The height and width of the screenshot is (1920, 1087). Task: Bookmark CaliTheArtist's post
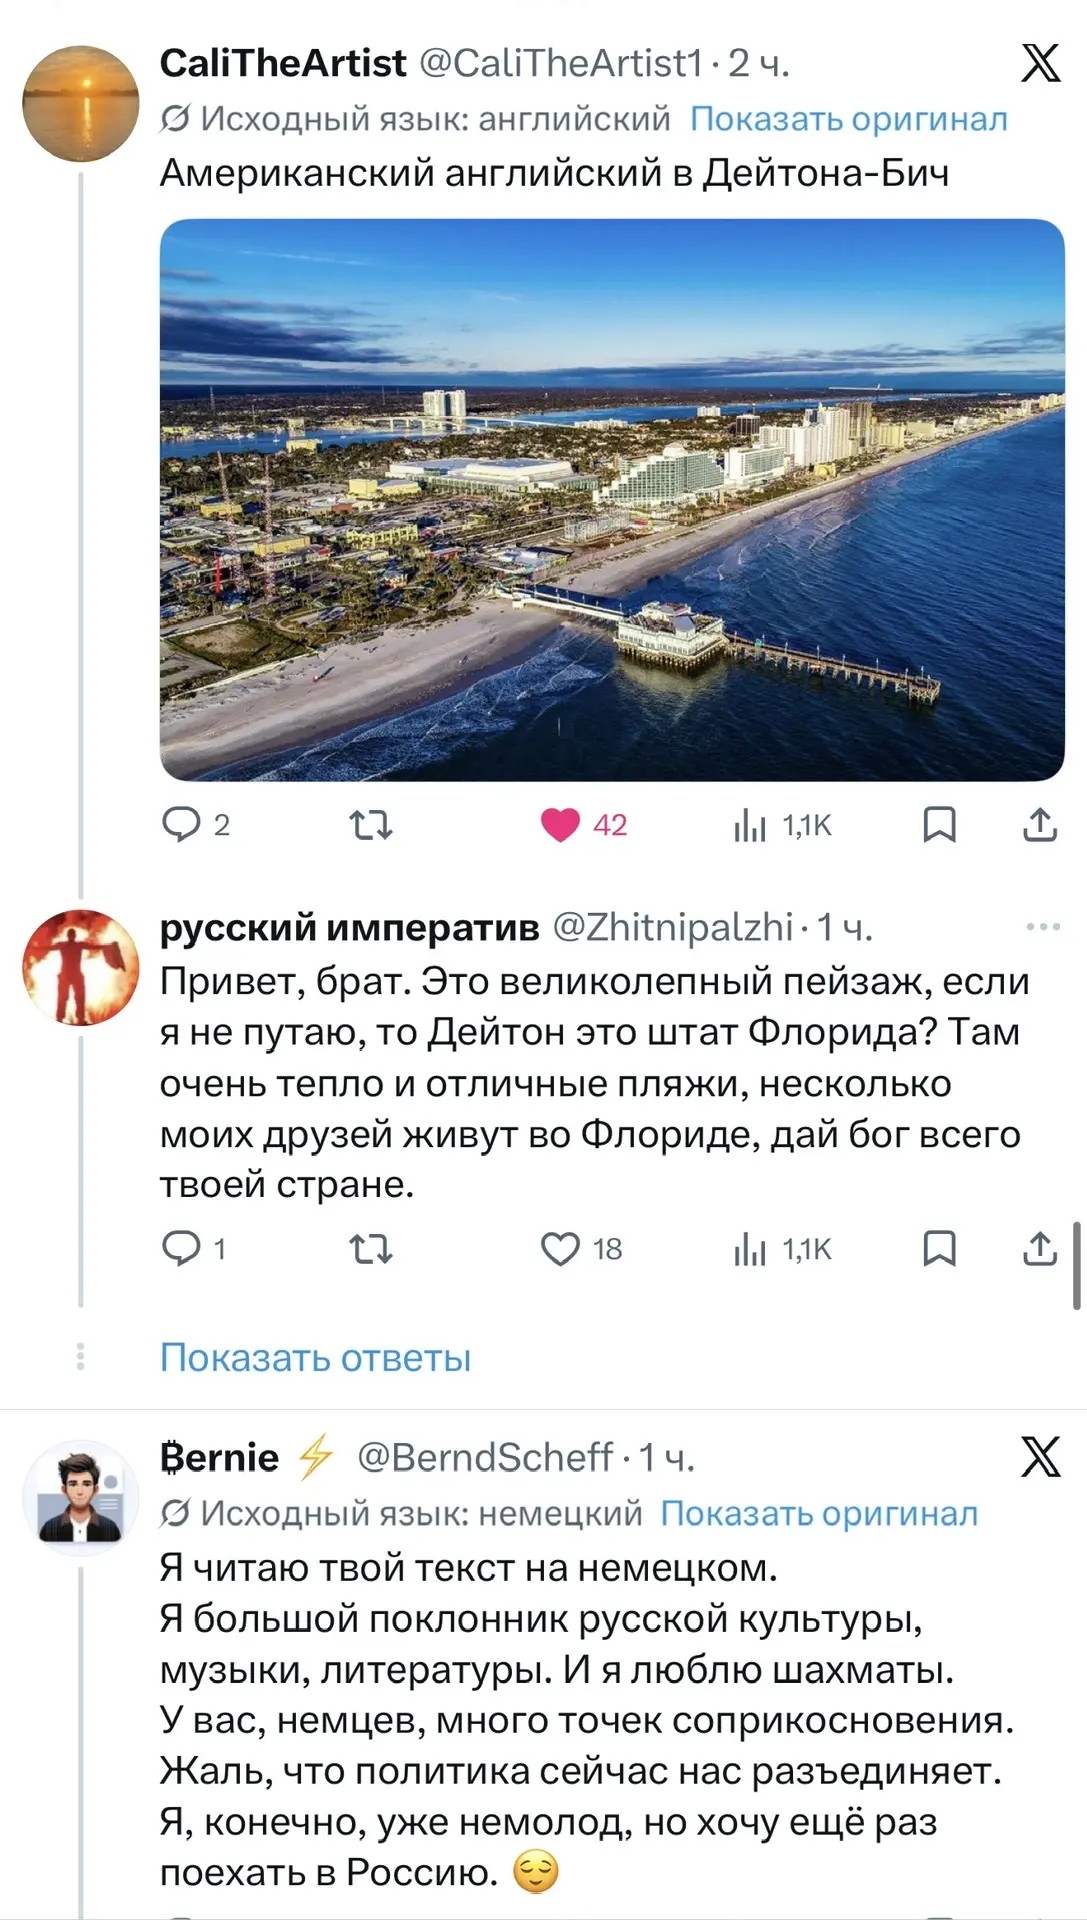coord(939,825)
